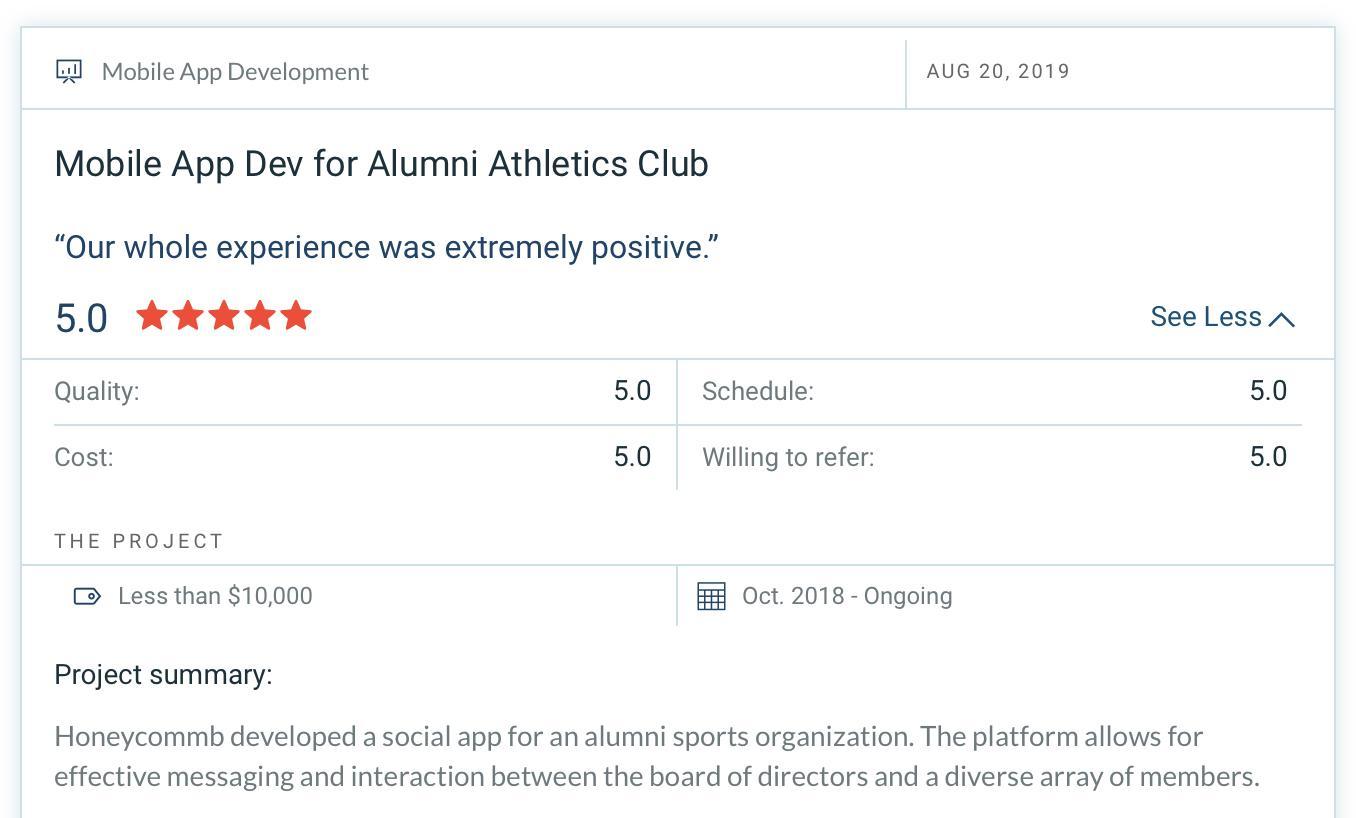Click the See Less link
Image resolution: width=1356 pixels, height=818 pixels.
pos(1206,317)
